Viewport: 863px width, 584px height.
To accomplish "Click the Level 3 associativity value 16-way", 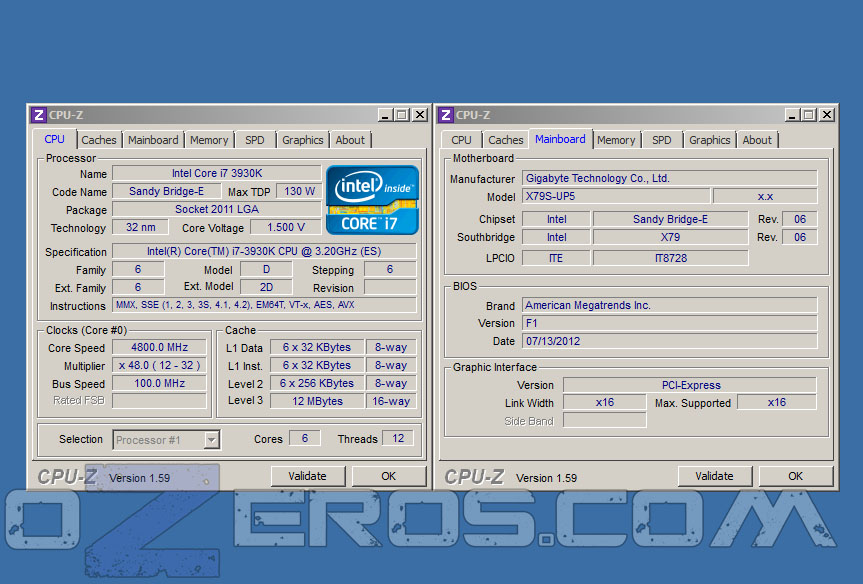I will (x=391, y=401).
